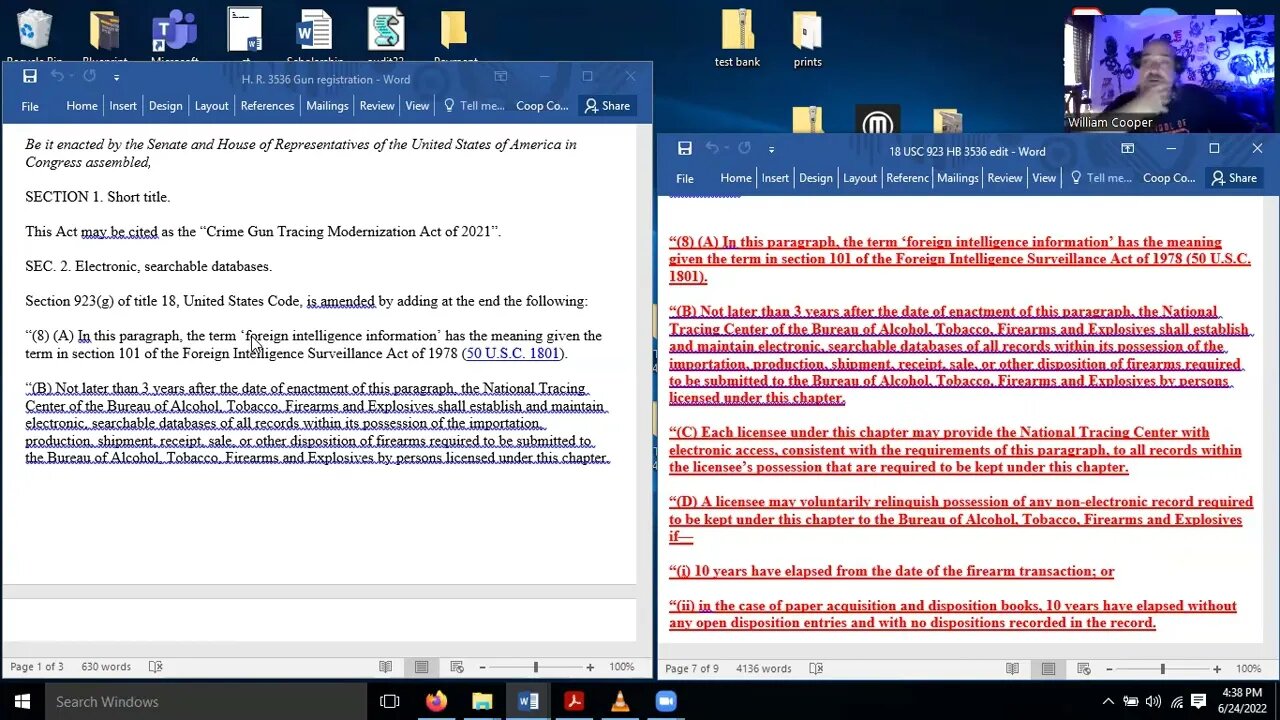Click the 630 words count
The width and height of the screenshot is (1280, 720).
click(106, 667)
